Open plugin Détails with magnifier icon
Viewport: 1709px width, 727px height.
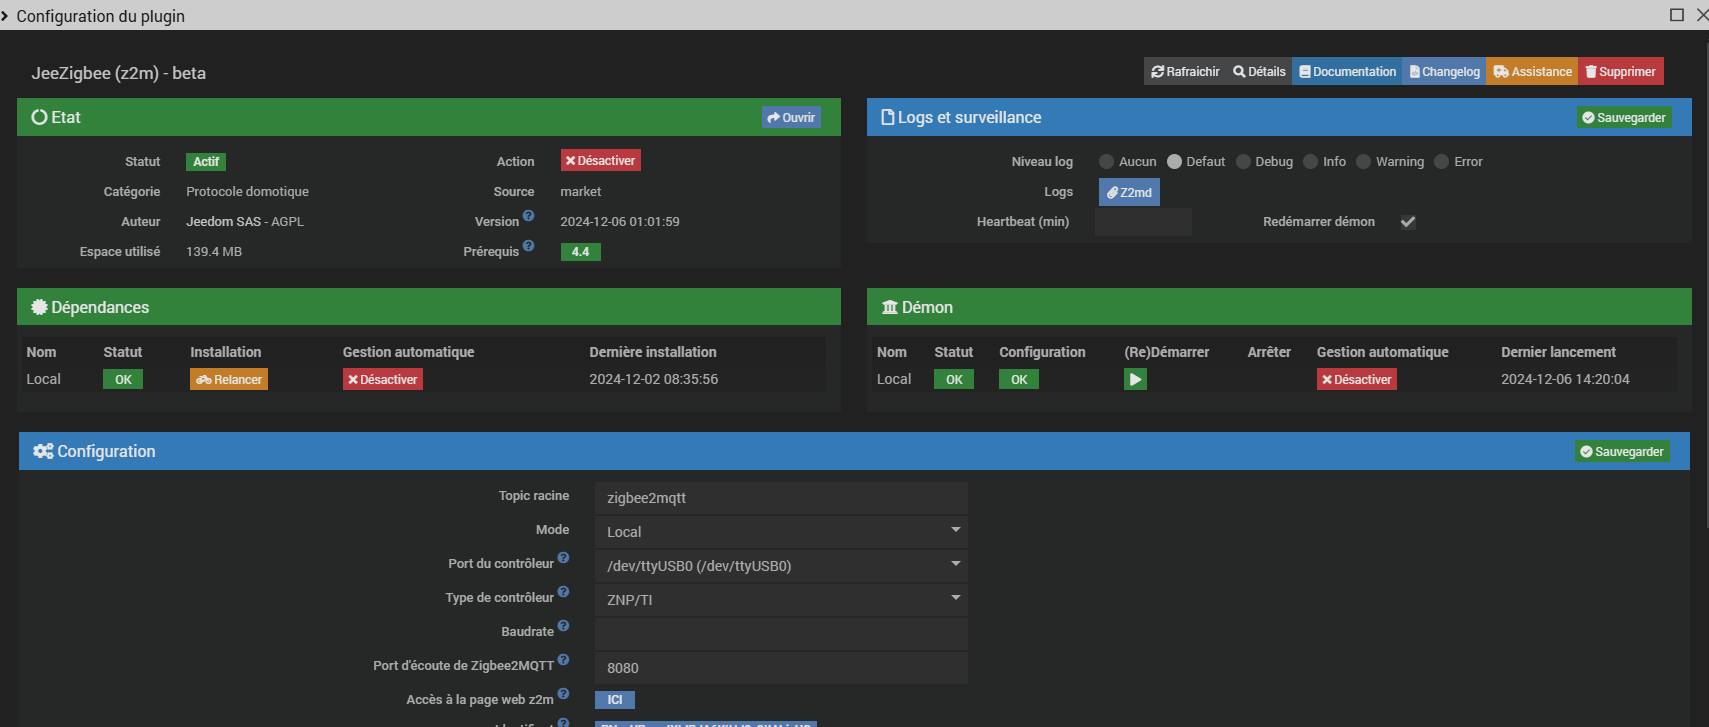point(1259,72)
